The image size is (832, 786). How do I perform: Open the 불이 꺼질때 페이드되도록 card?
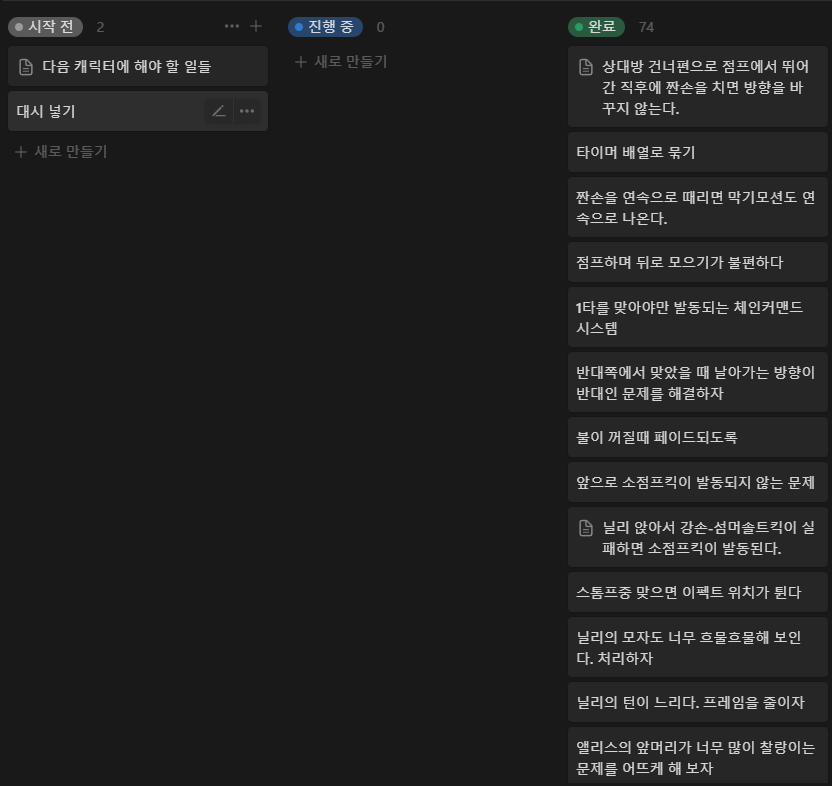coord(697,437)
